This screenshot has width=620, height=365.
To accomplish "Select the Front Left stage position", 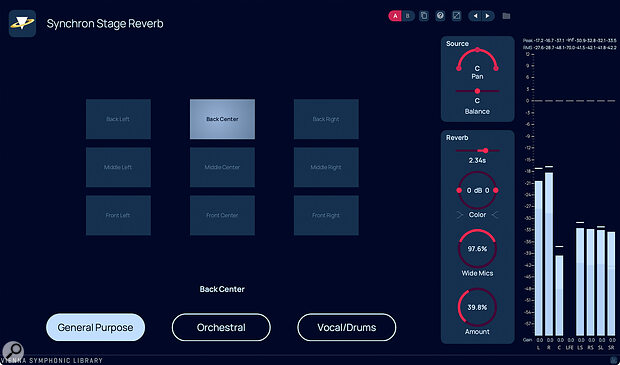I will 118,216.
